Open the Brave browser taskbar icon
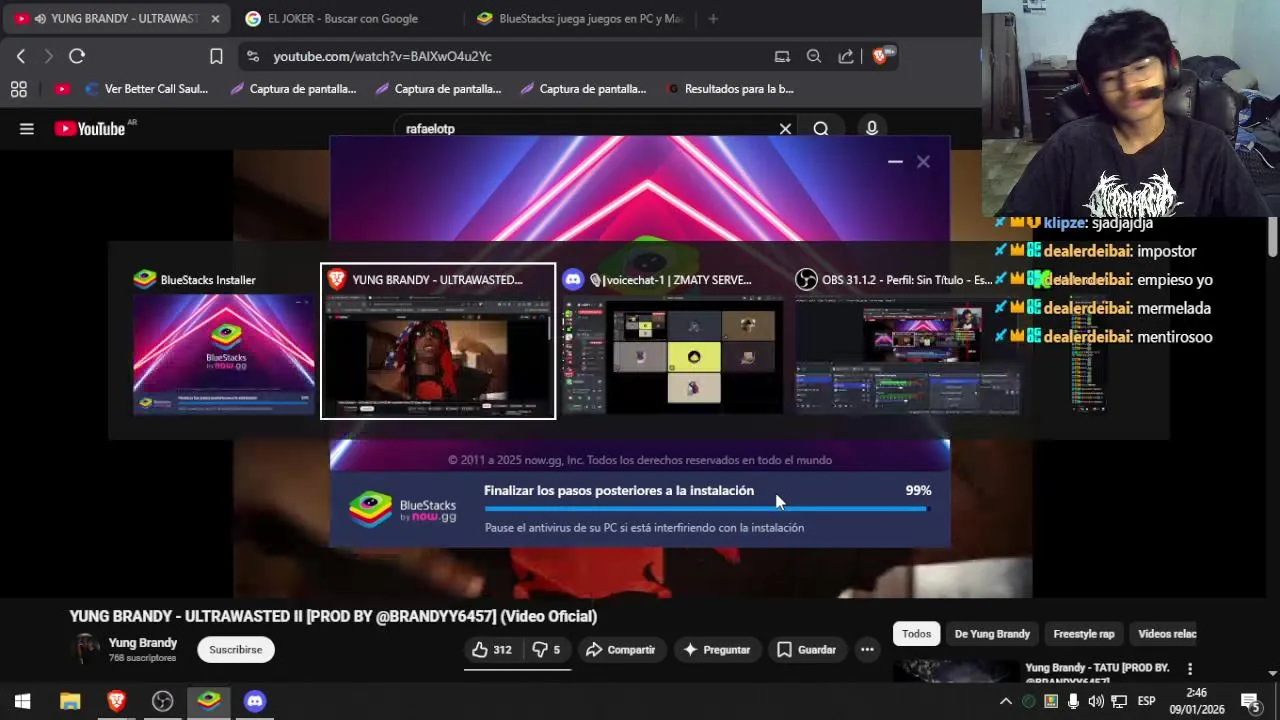Screen dimensions: 1280x720 (x=116, y=701)
